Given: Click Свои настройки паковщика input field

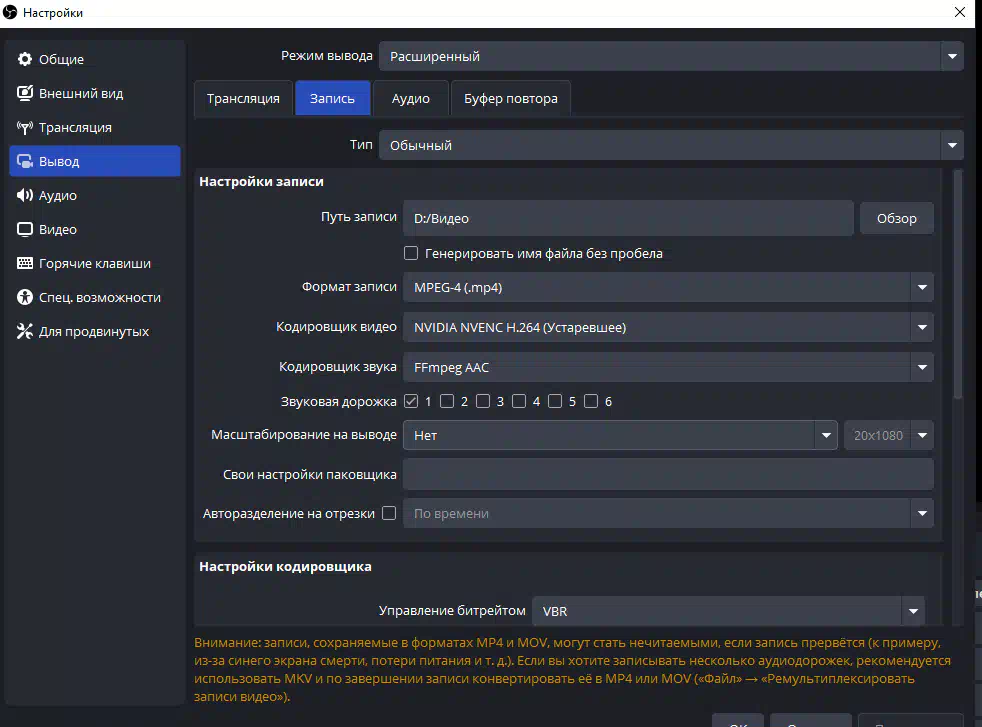Looking at the screenshot, I should (668, 475).
